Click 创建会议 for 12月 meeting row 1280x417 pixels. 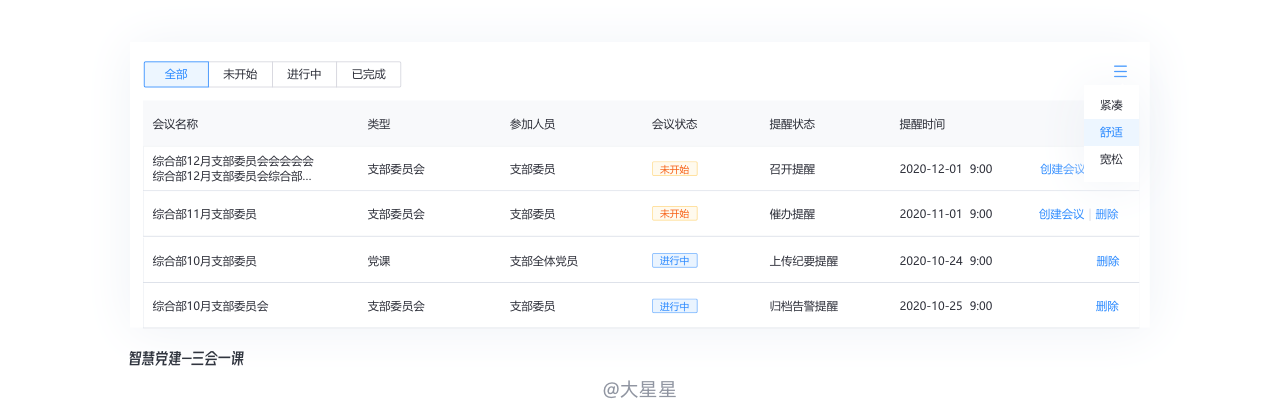coord(1061,169)
